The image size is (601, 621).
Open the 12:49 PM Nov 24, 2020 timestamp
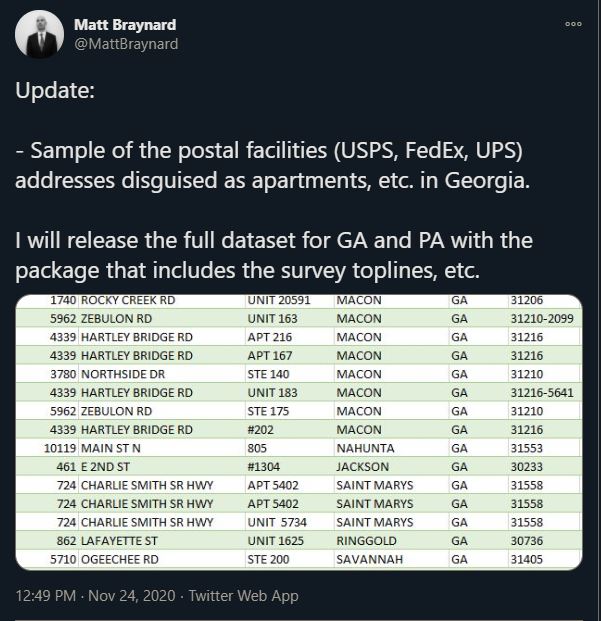pos(95,596)
